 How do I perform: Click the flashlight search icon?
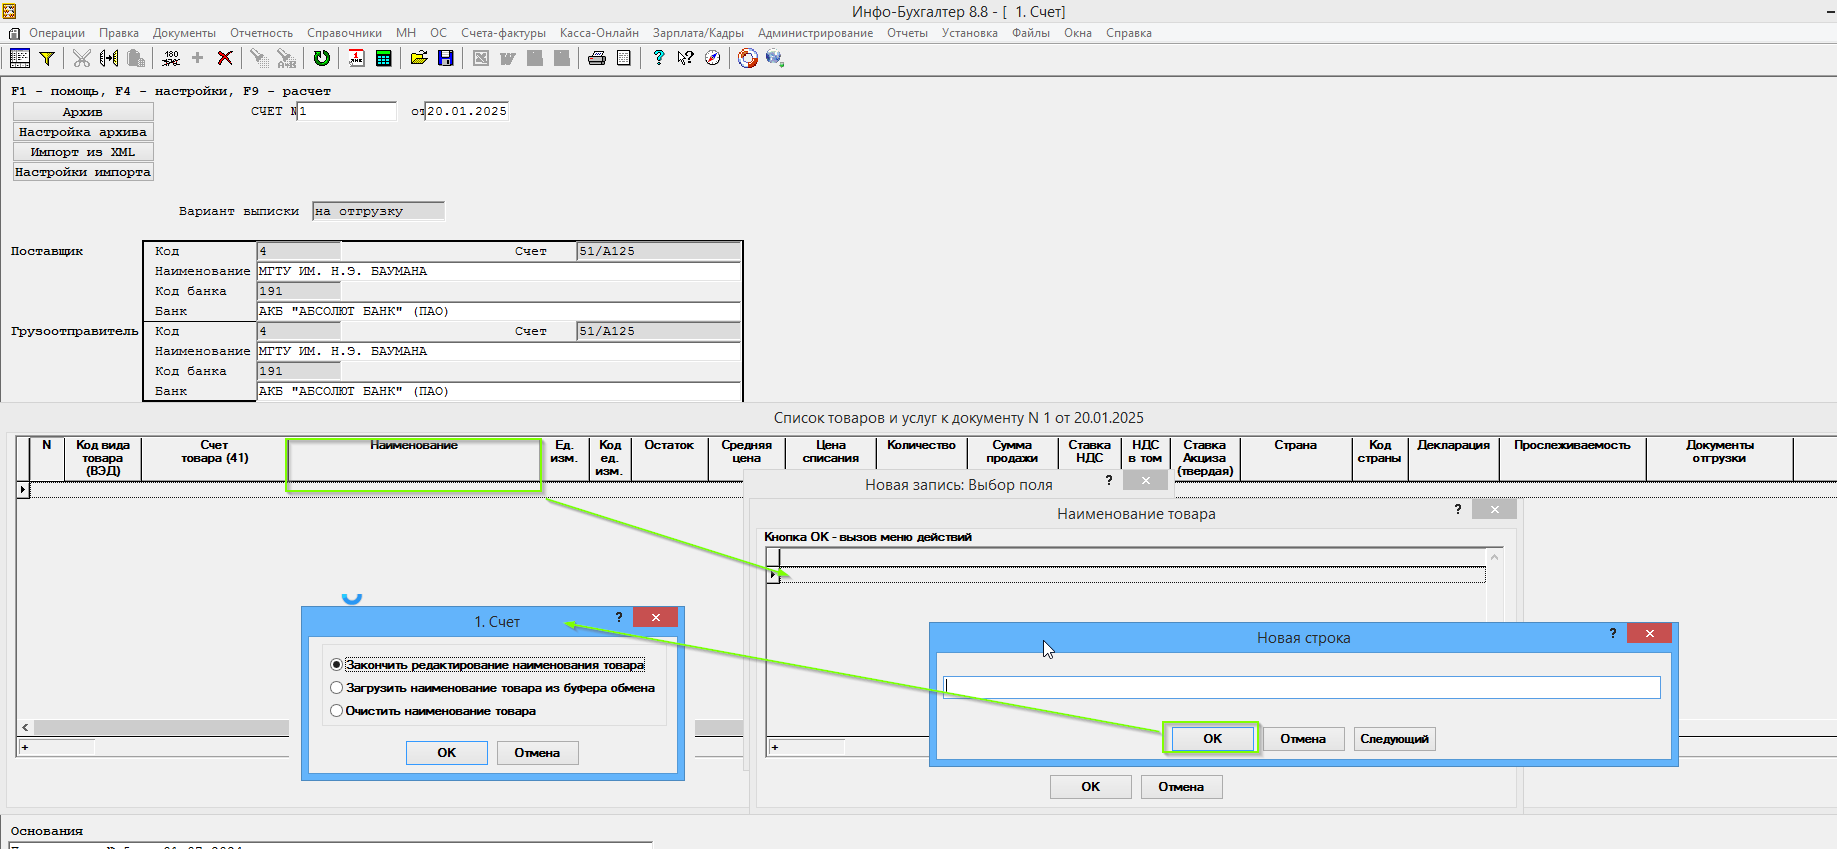point(259,58)
